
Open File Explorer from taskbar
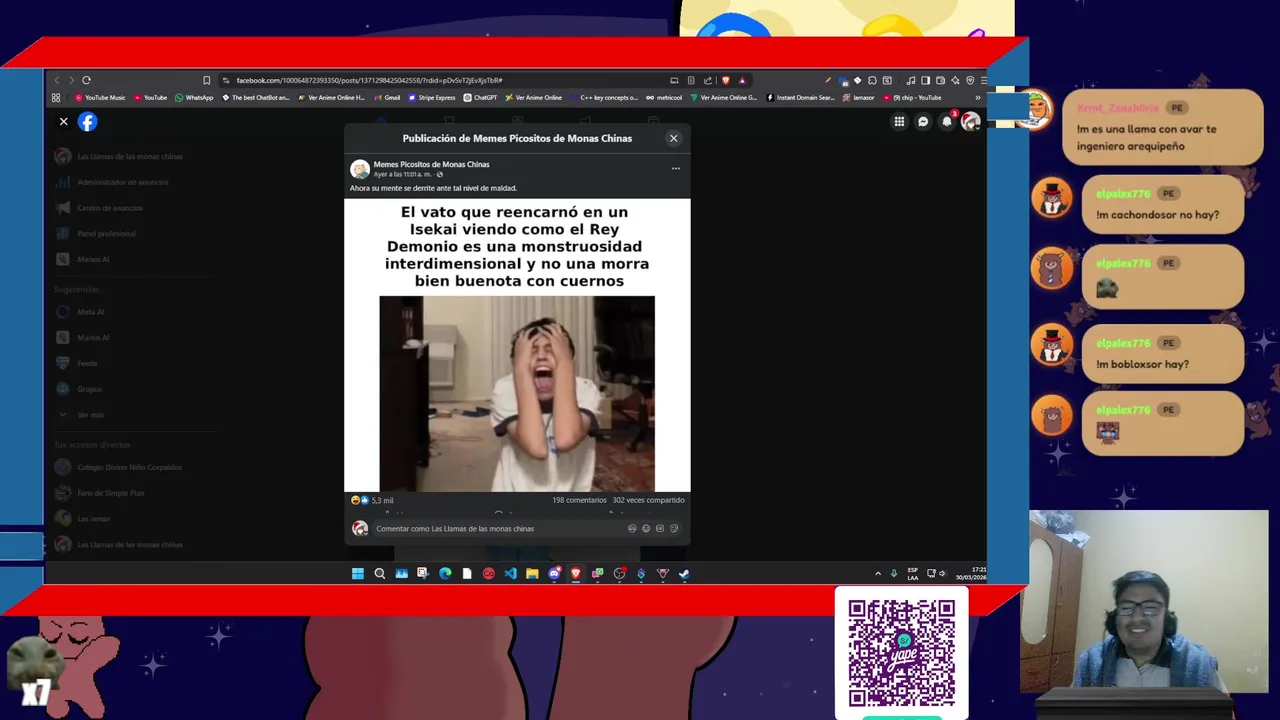point(532,574)
